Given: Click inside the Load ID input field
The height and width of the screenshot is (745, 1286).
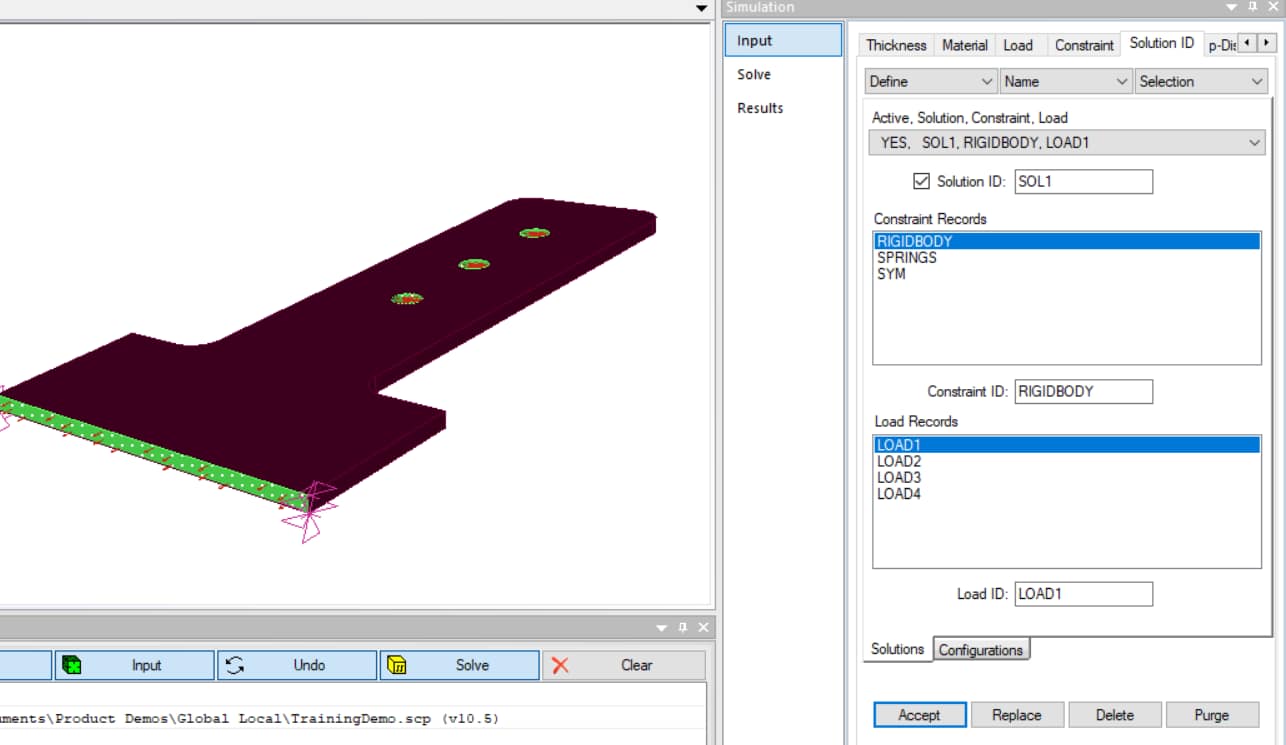Looking at the screenshot, I should (1083, 593).
